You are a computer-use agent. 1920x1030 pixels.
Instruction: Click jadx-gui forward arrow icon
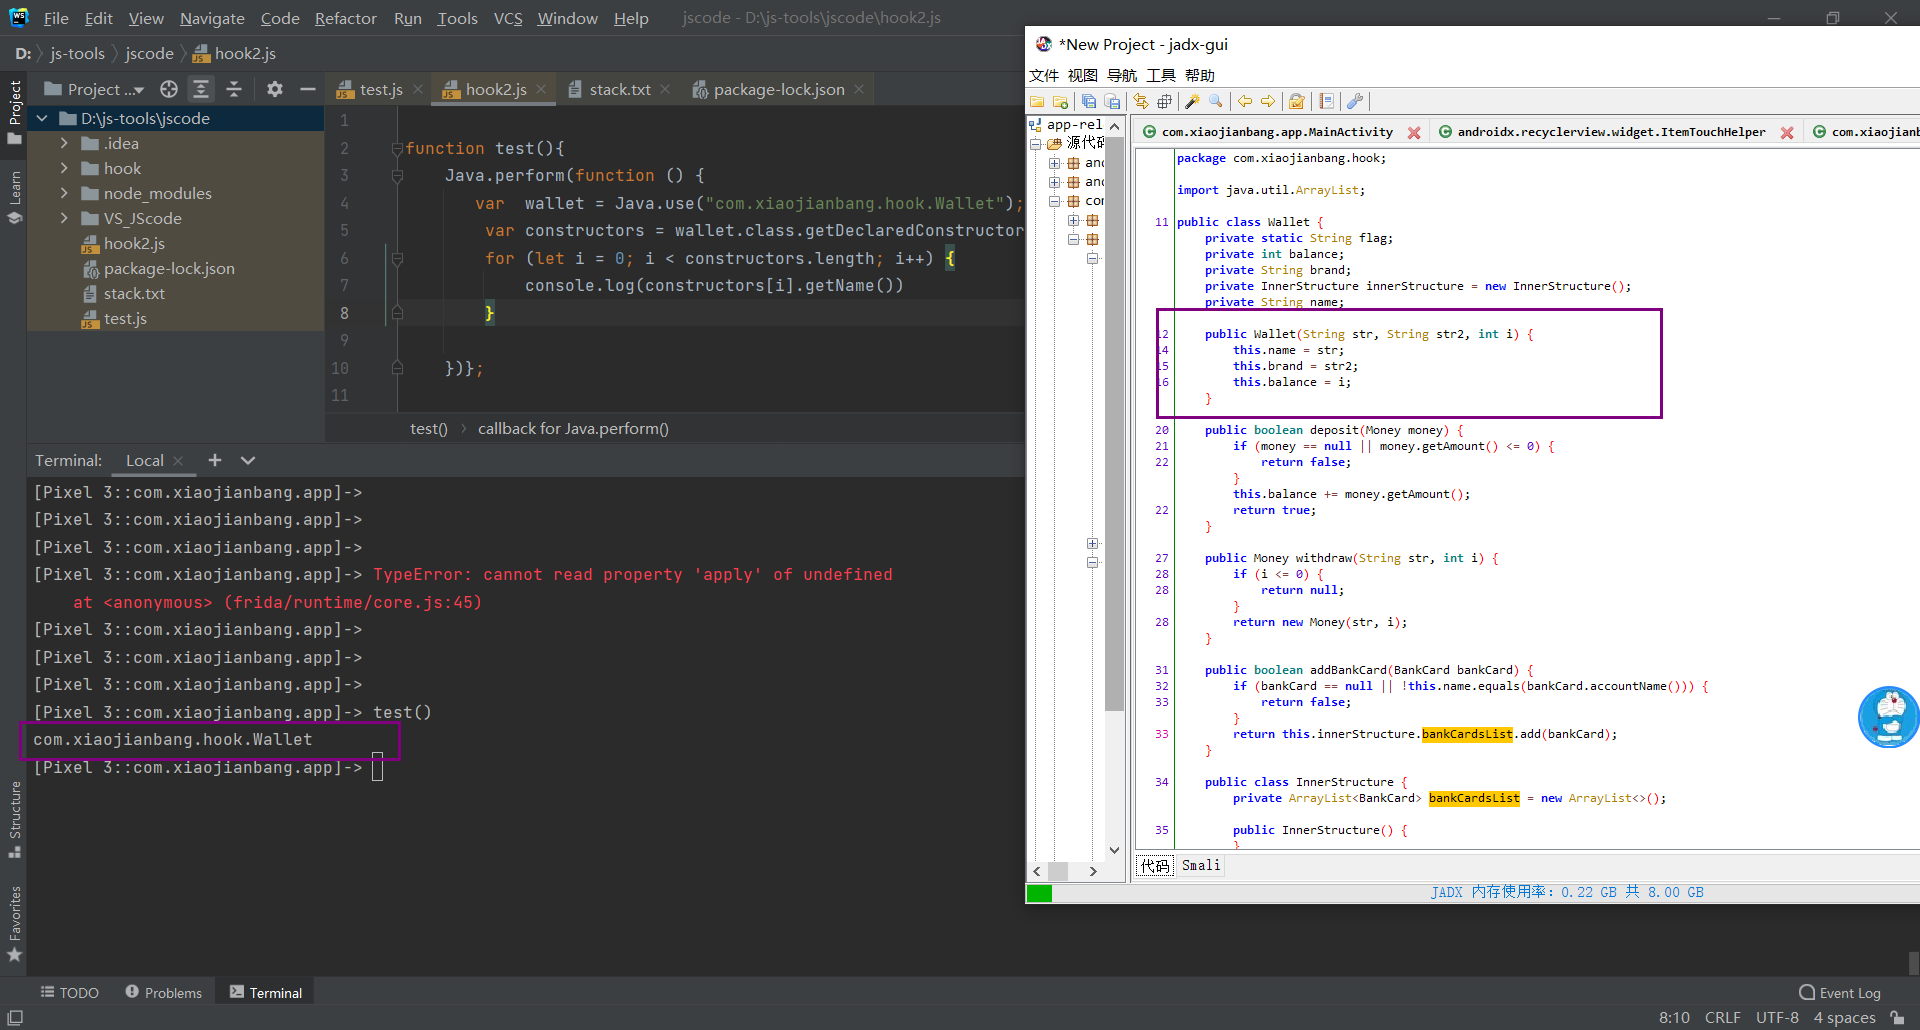1268,101
